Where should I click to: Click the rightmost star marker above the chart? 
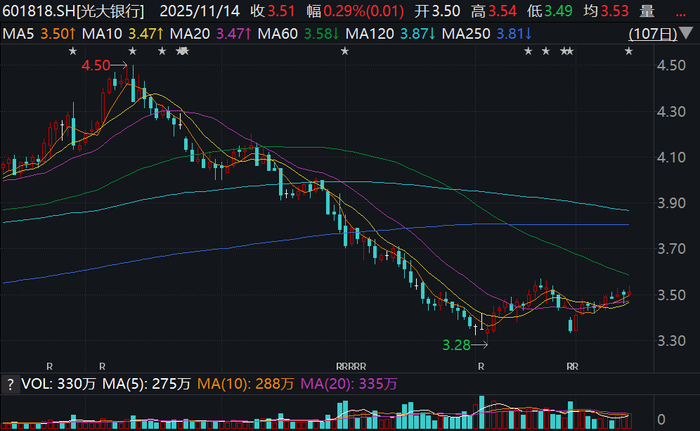[x=629, y=52]
